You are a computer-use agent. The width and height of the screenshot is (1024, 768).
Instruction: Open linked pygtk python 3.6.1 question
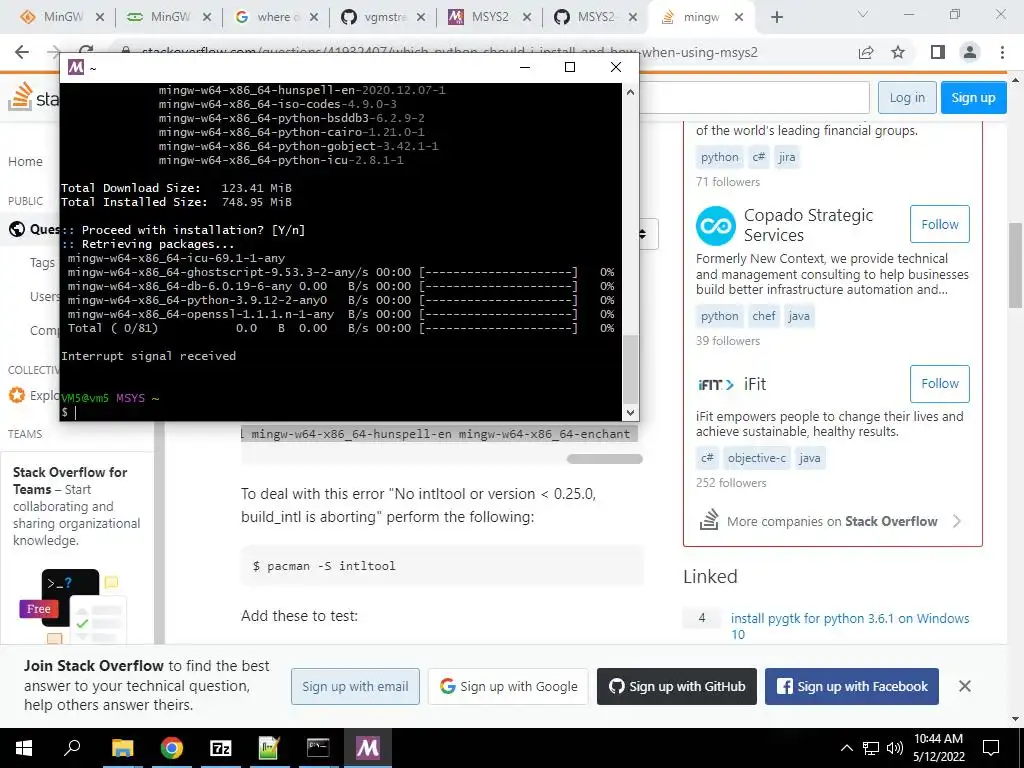pyautogui.click(x=850, y=626)
